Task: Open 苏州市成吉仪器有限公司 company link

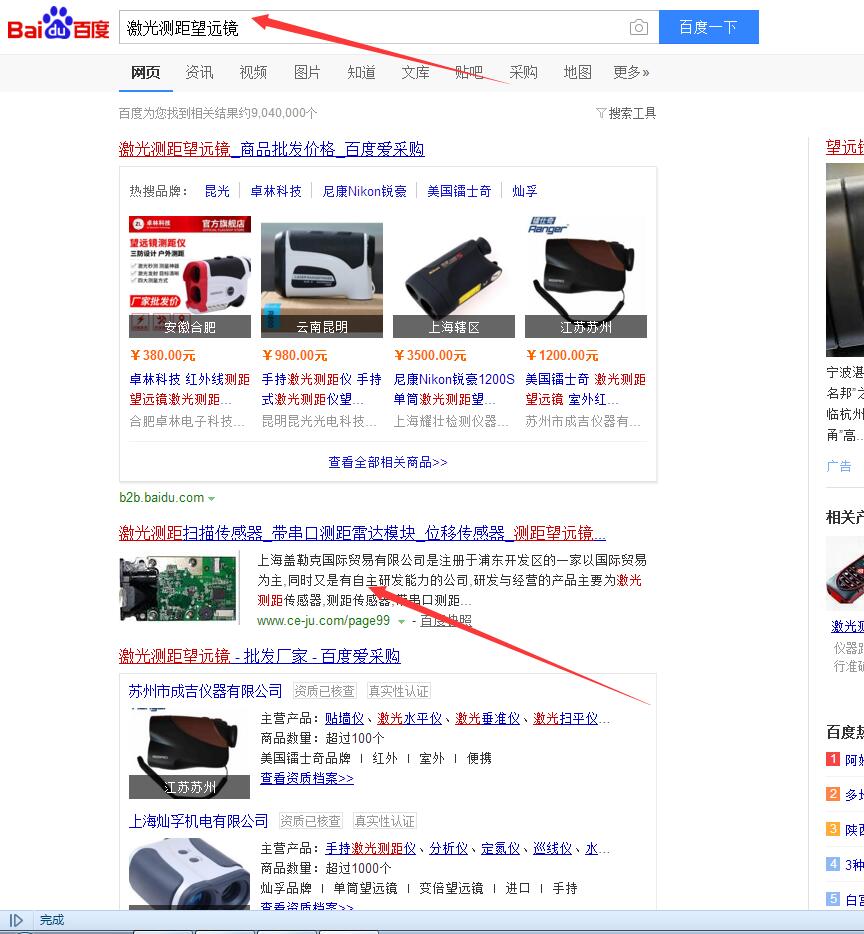Action: [205, 691]
